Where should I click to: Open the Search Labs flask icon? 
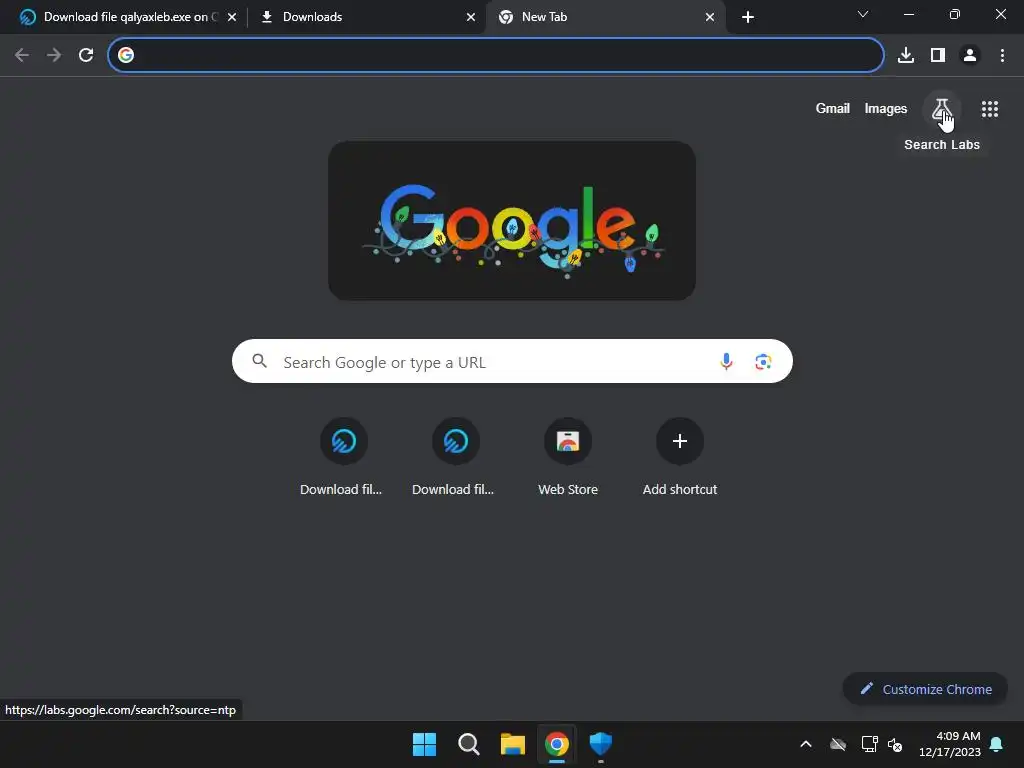[x=942, y=109]
